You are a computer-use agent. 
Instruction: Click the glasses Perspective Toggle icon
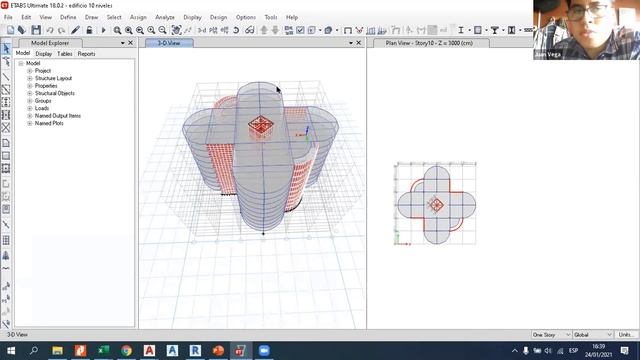(x=249, y=30)
